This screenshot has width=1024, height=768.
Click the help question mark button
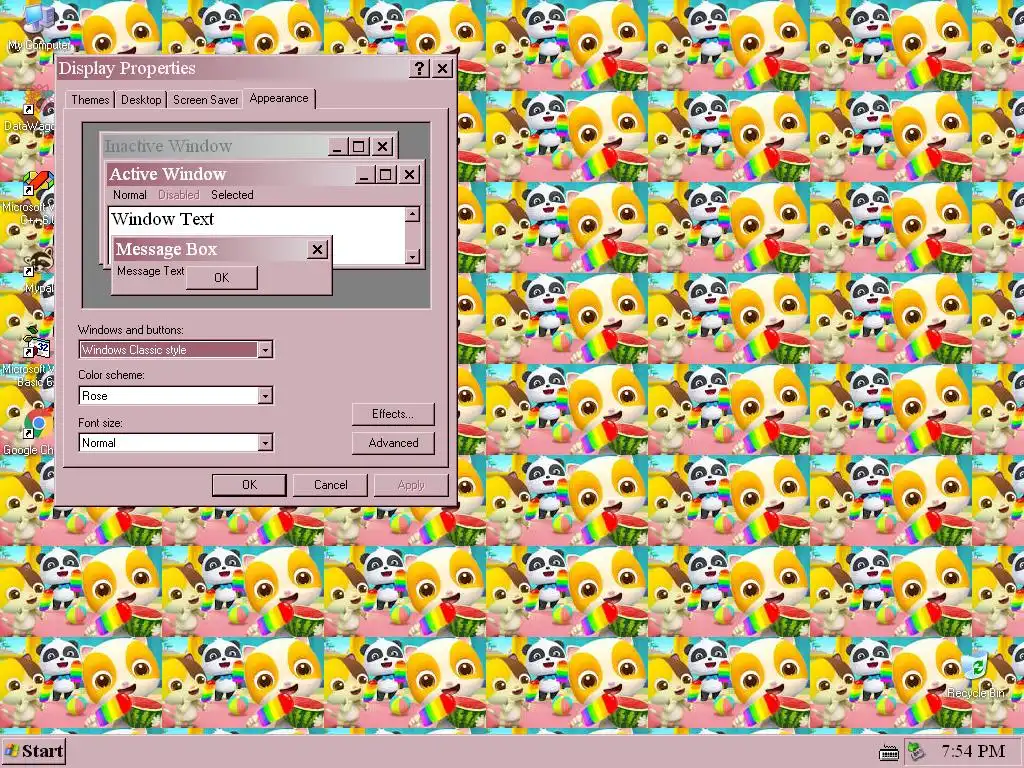[420, 68]
